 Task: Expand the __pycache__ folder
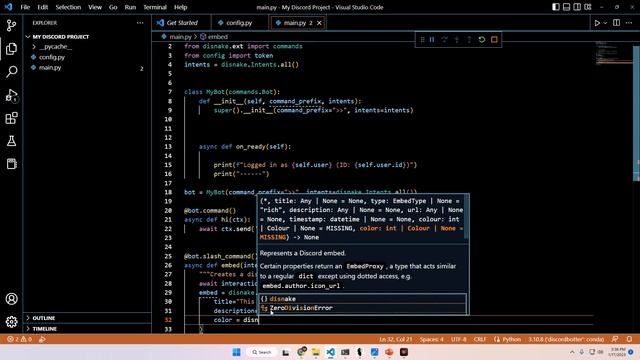(87, 47)
